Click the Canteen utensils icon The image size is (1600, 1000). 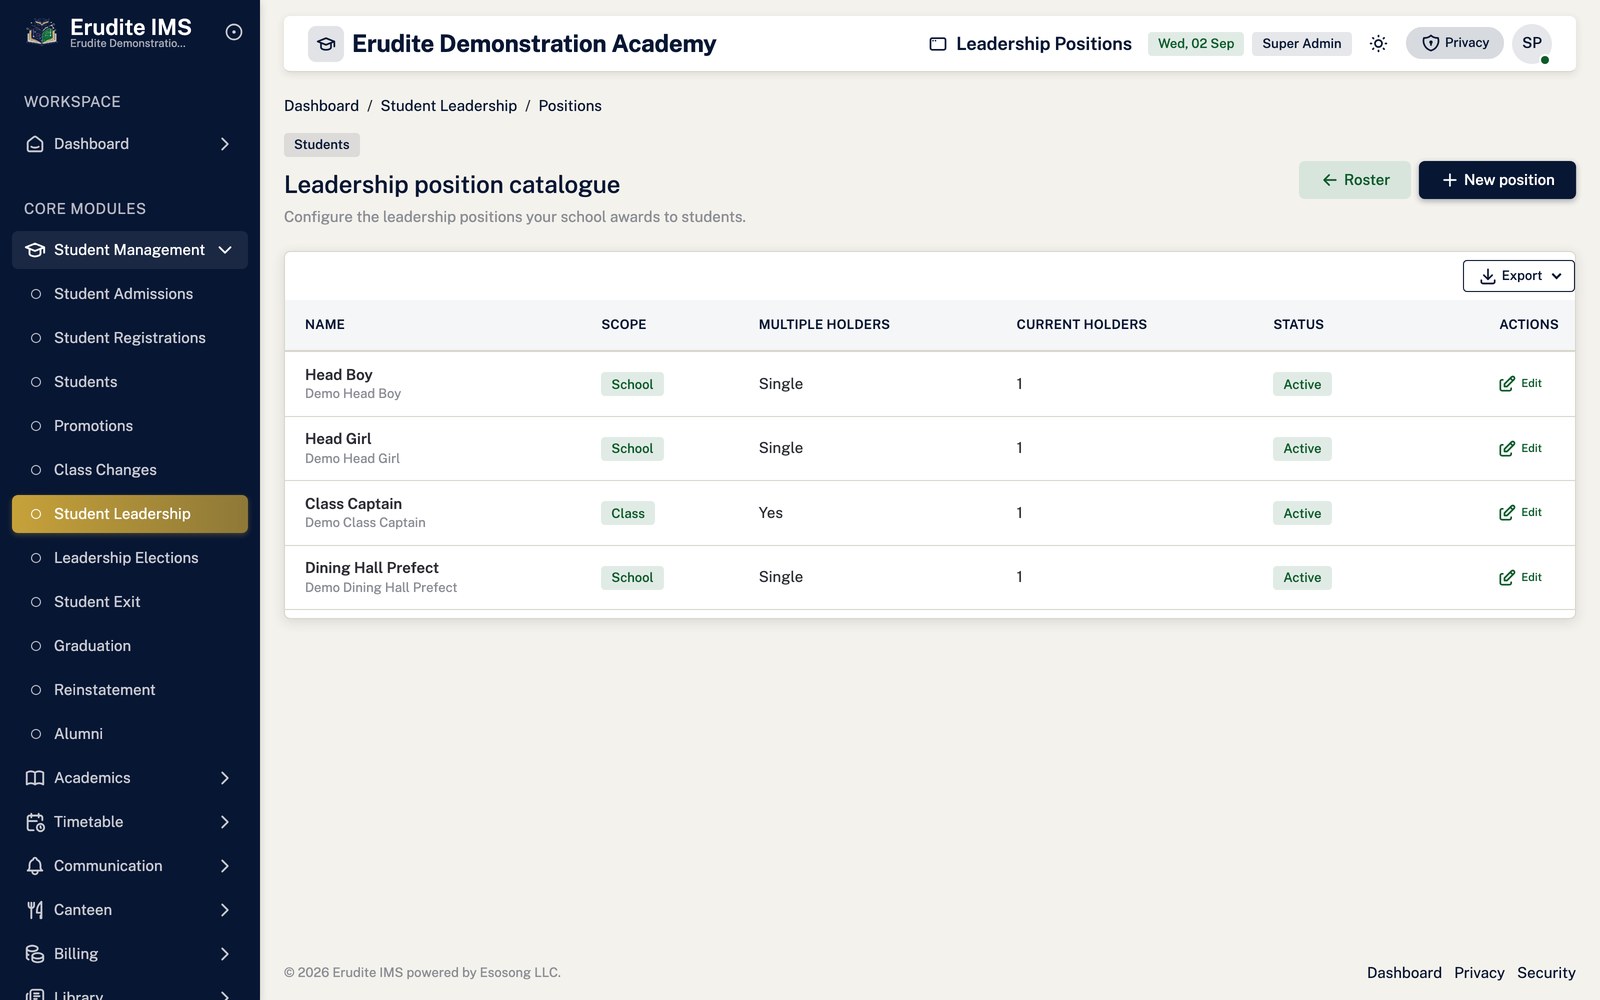click(x=35, y=910)
